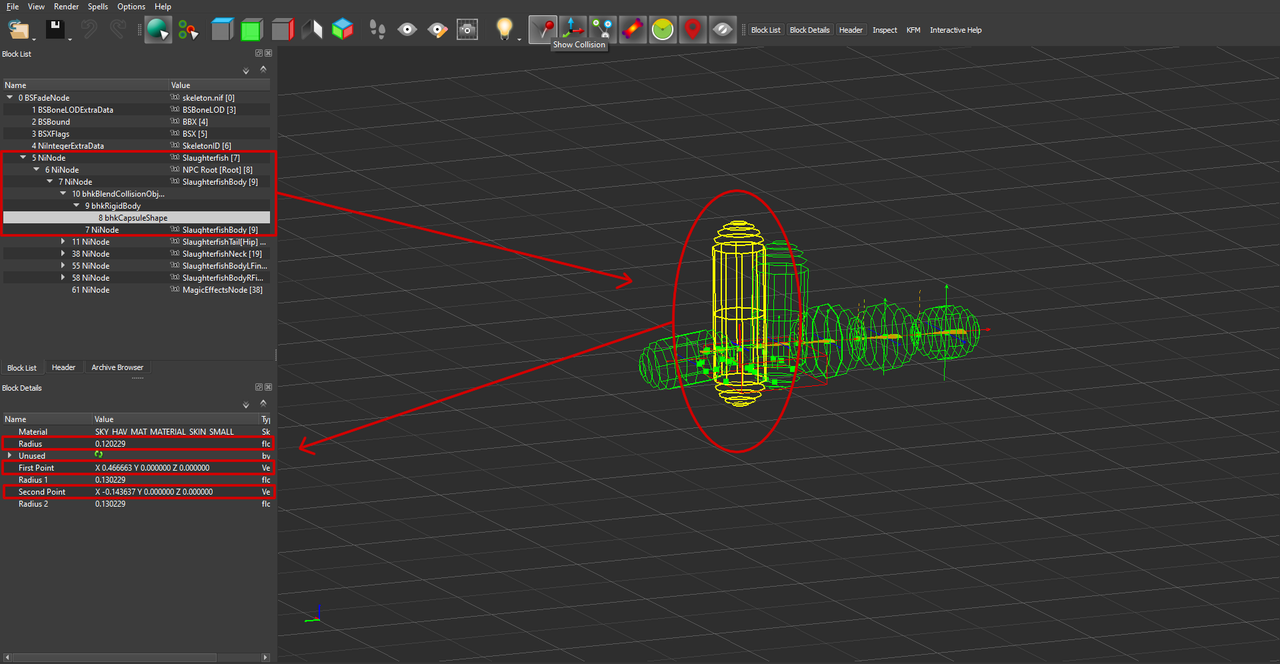The image size is (1280, 664).
Task: Click the User view folded-plane icon
Action: [312, 30]
